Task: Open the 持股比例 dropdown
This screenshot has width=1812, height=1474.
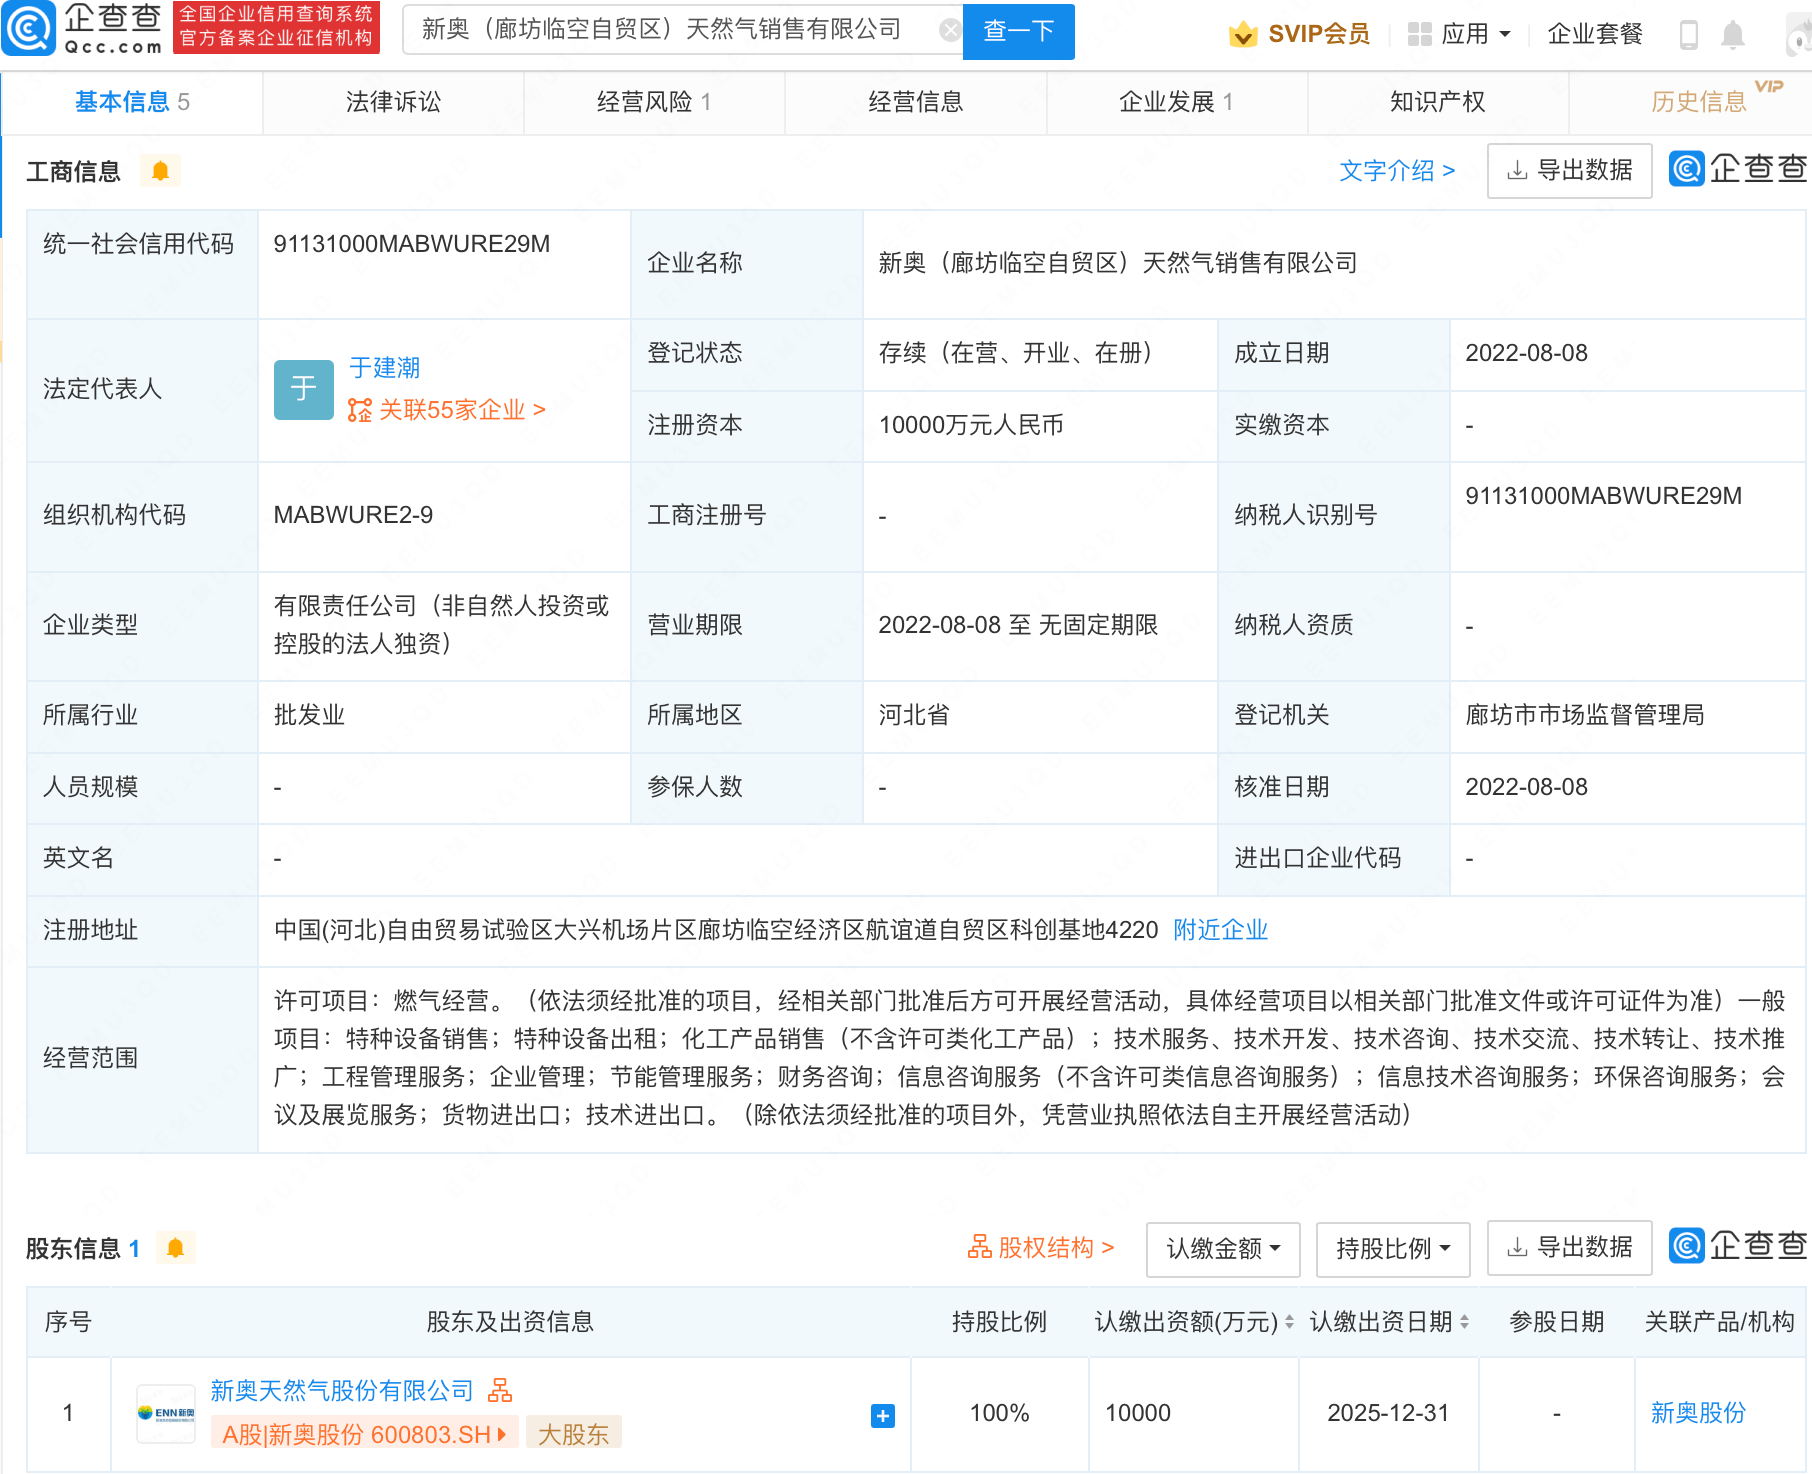Action: pos(1393,1249)
